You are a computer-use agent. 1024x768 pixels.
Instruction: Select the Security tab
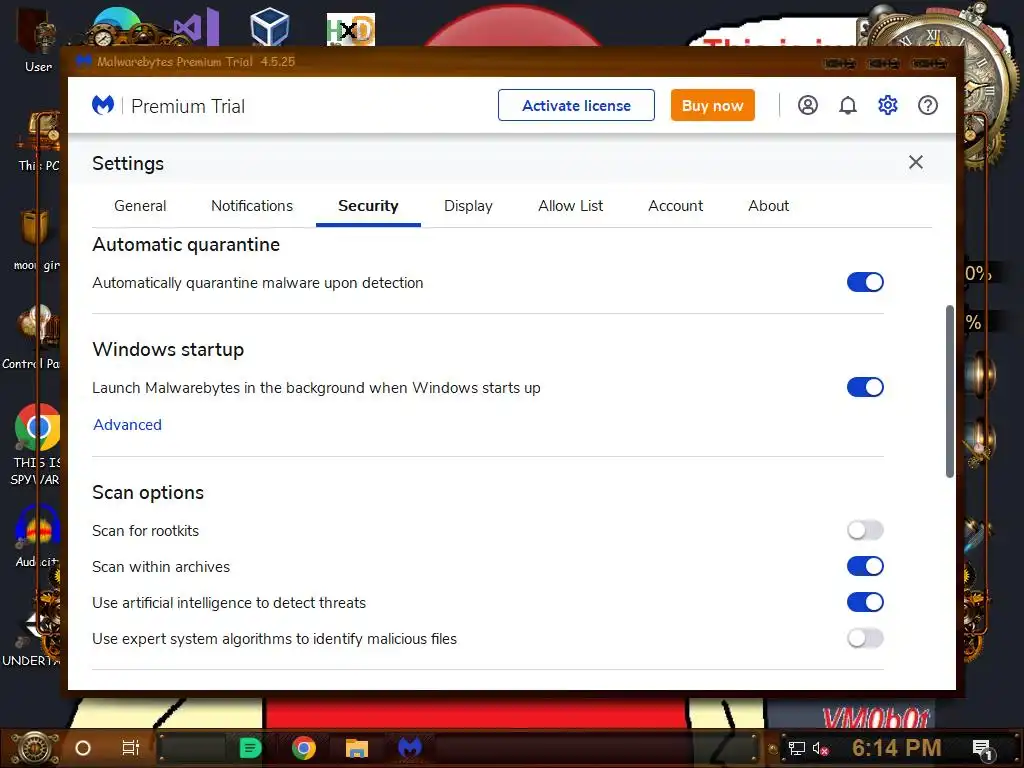click(368, 206)
